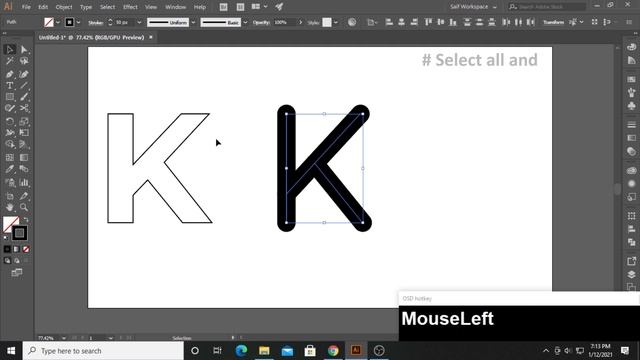This screenshot has height=360, width=640.
Task: Select the Shape Builder tool
Action: (10, 144)
